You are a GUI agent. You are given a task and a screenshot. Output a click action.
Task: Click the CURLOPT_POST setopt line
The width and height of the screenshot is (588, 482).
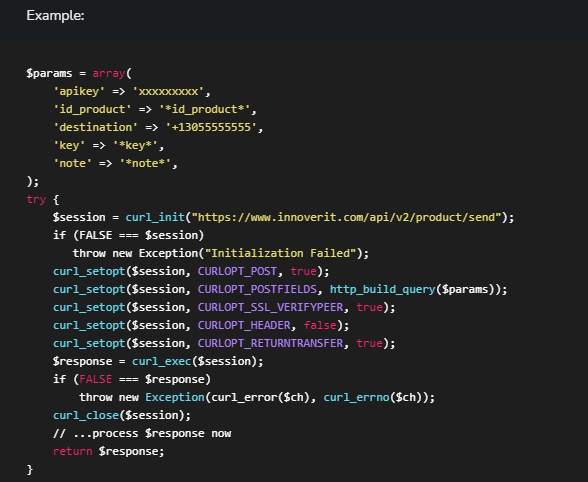(x=191, y=271)
